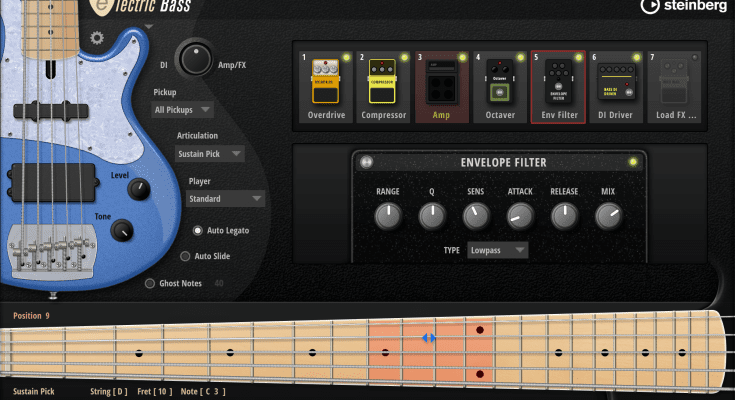Select the Octaver pedal in slot 4
Screen dimensions: 735x400
point(499,88)
